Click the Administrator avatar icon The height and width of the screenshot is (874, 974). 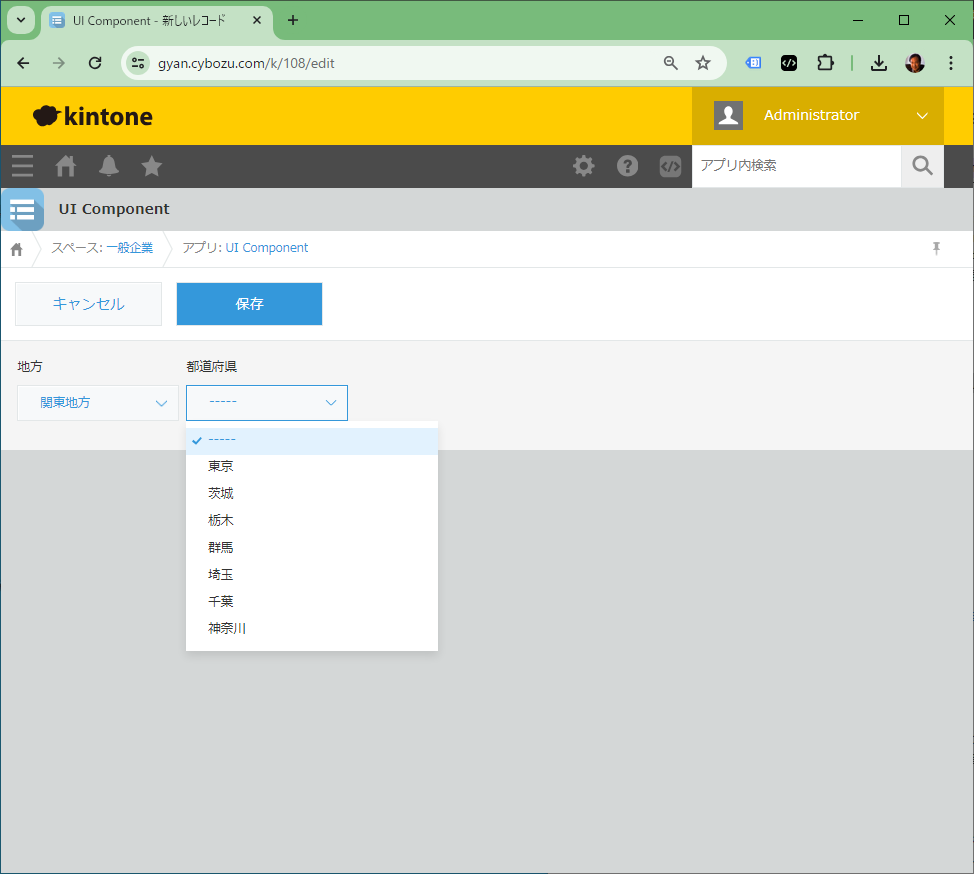728,116
